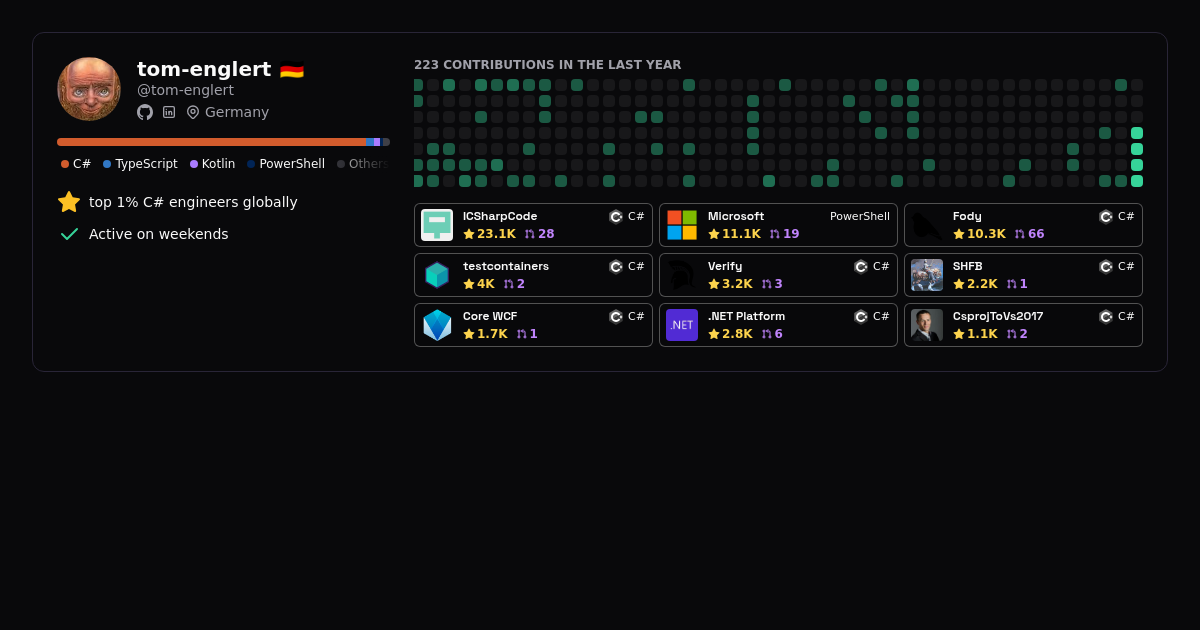Click the C# orange legend dot
The image size is (1200, 630).
point(65,164)
